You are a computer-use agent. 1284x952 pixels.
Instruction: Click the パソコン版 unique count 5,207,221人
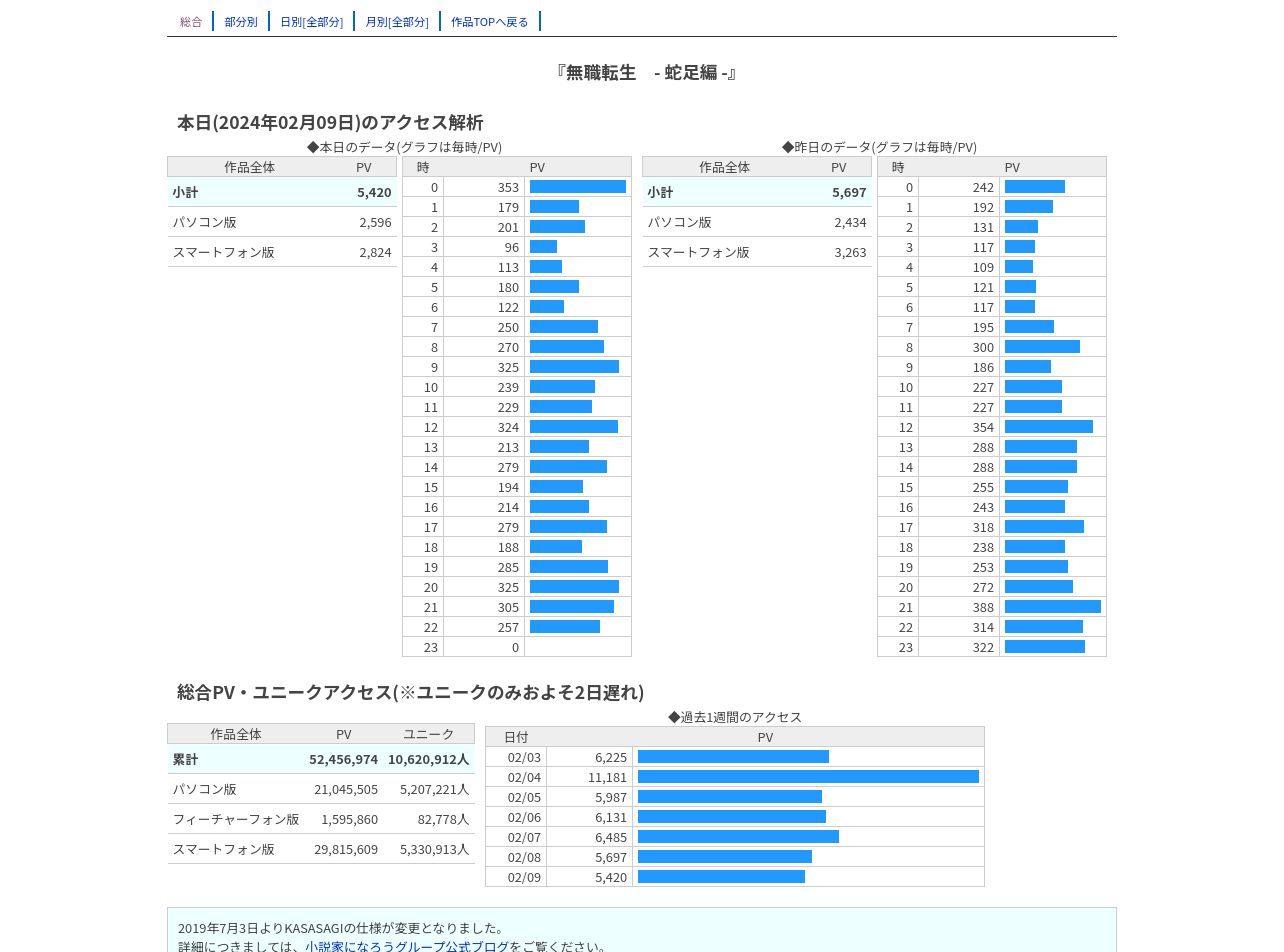point(434,789)
